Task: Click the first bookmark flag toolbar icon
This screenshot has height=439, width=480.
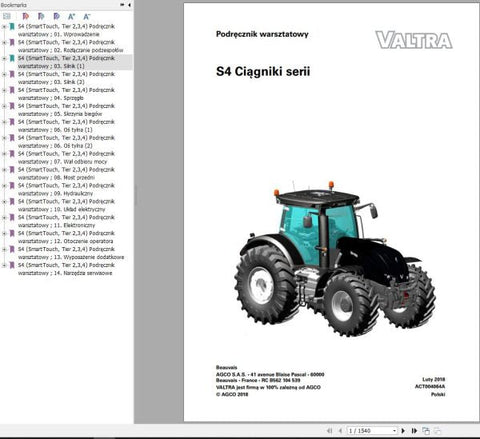Action: click(x=25, y=16)
